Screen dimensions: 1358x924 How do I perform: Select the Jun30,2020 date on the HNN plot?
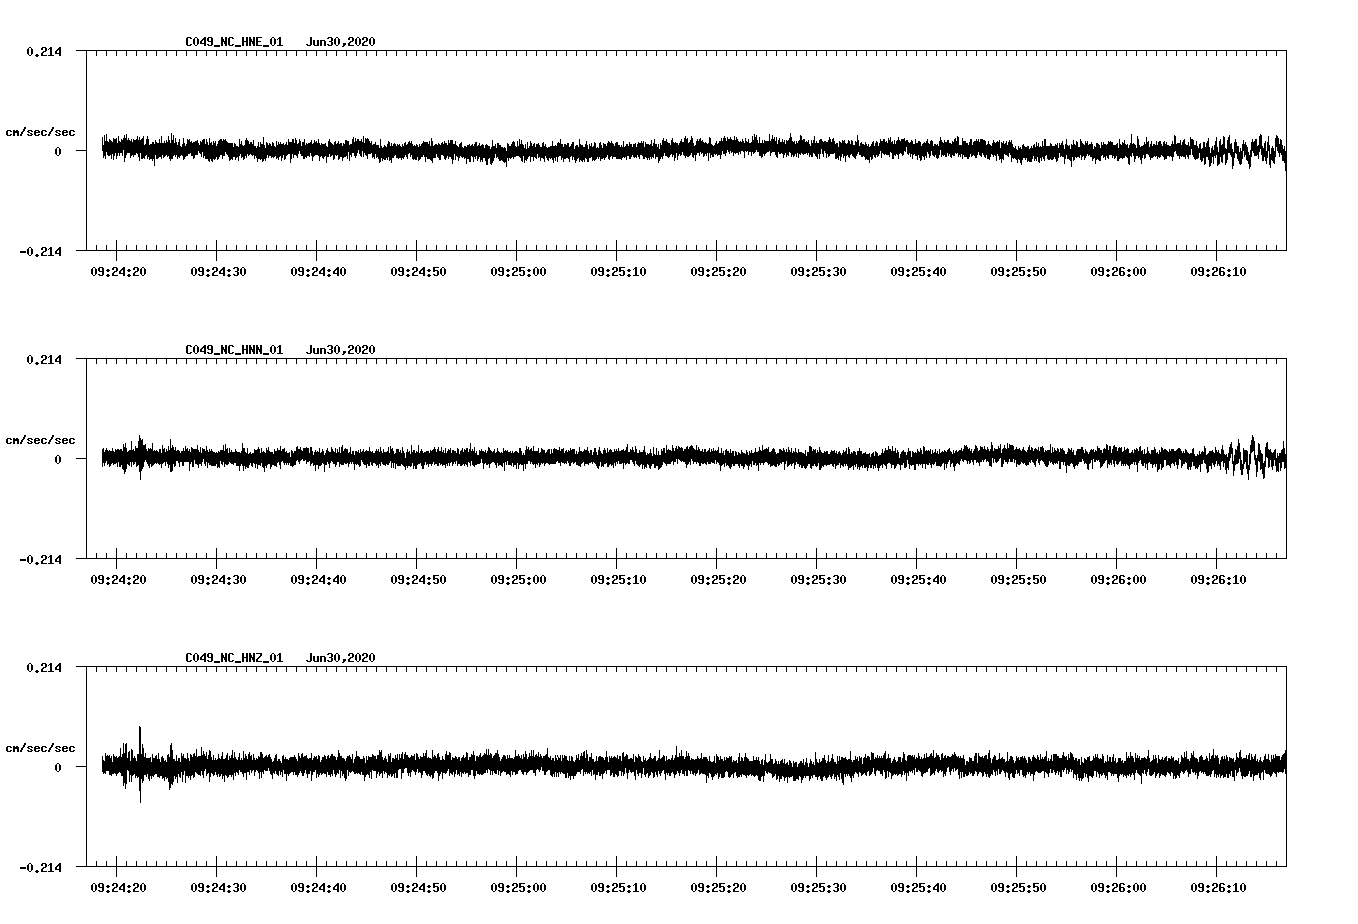pyautogui.click(x=341, y=350)
